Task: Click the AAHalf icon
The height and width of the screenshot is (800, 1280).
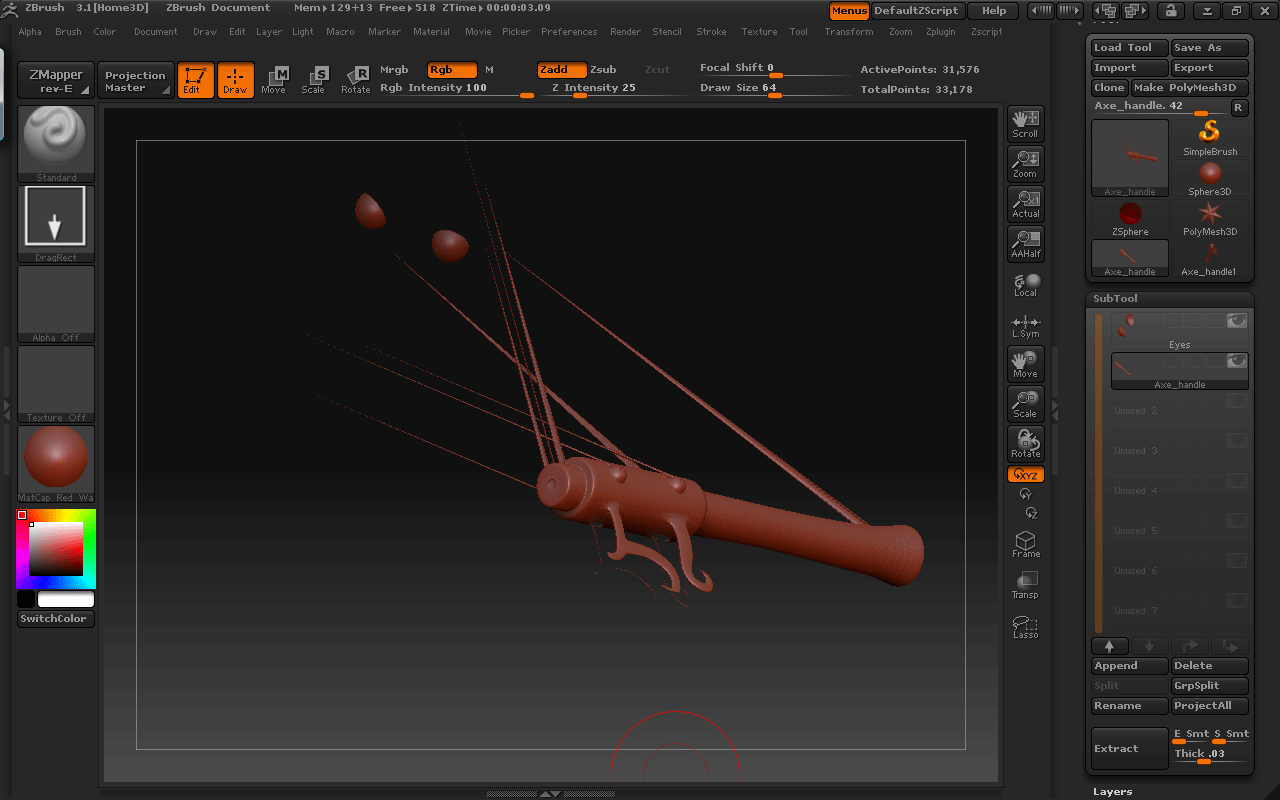Action: pyautogui.click(x=1025, y=243)
